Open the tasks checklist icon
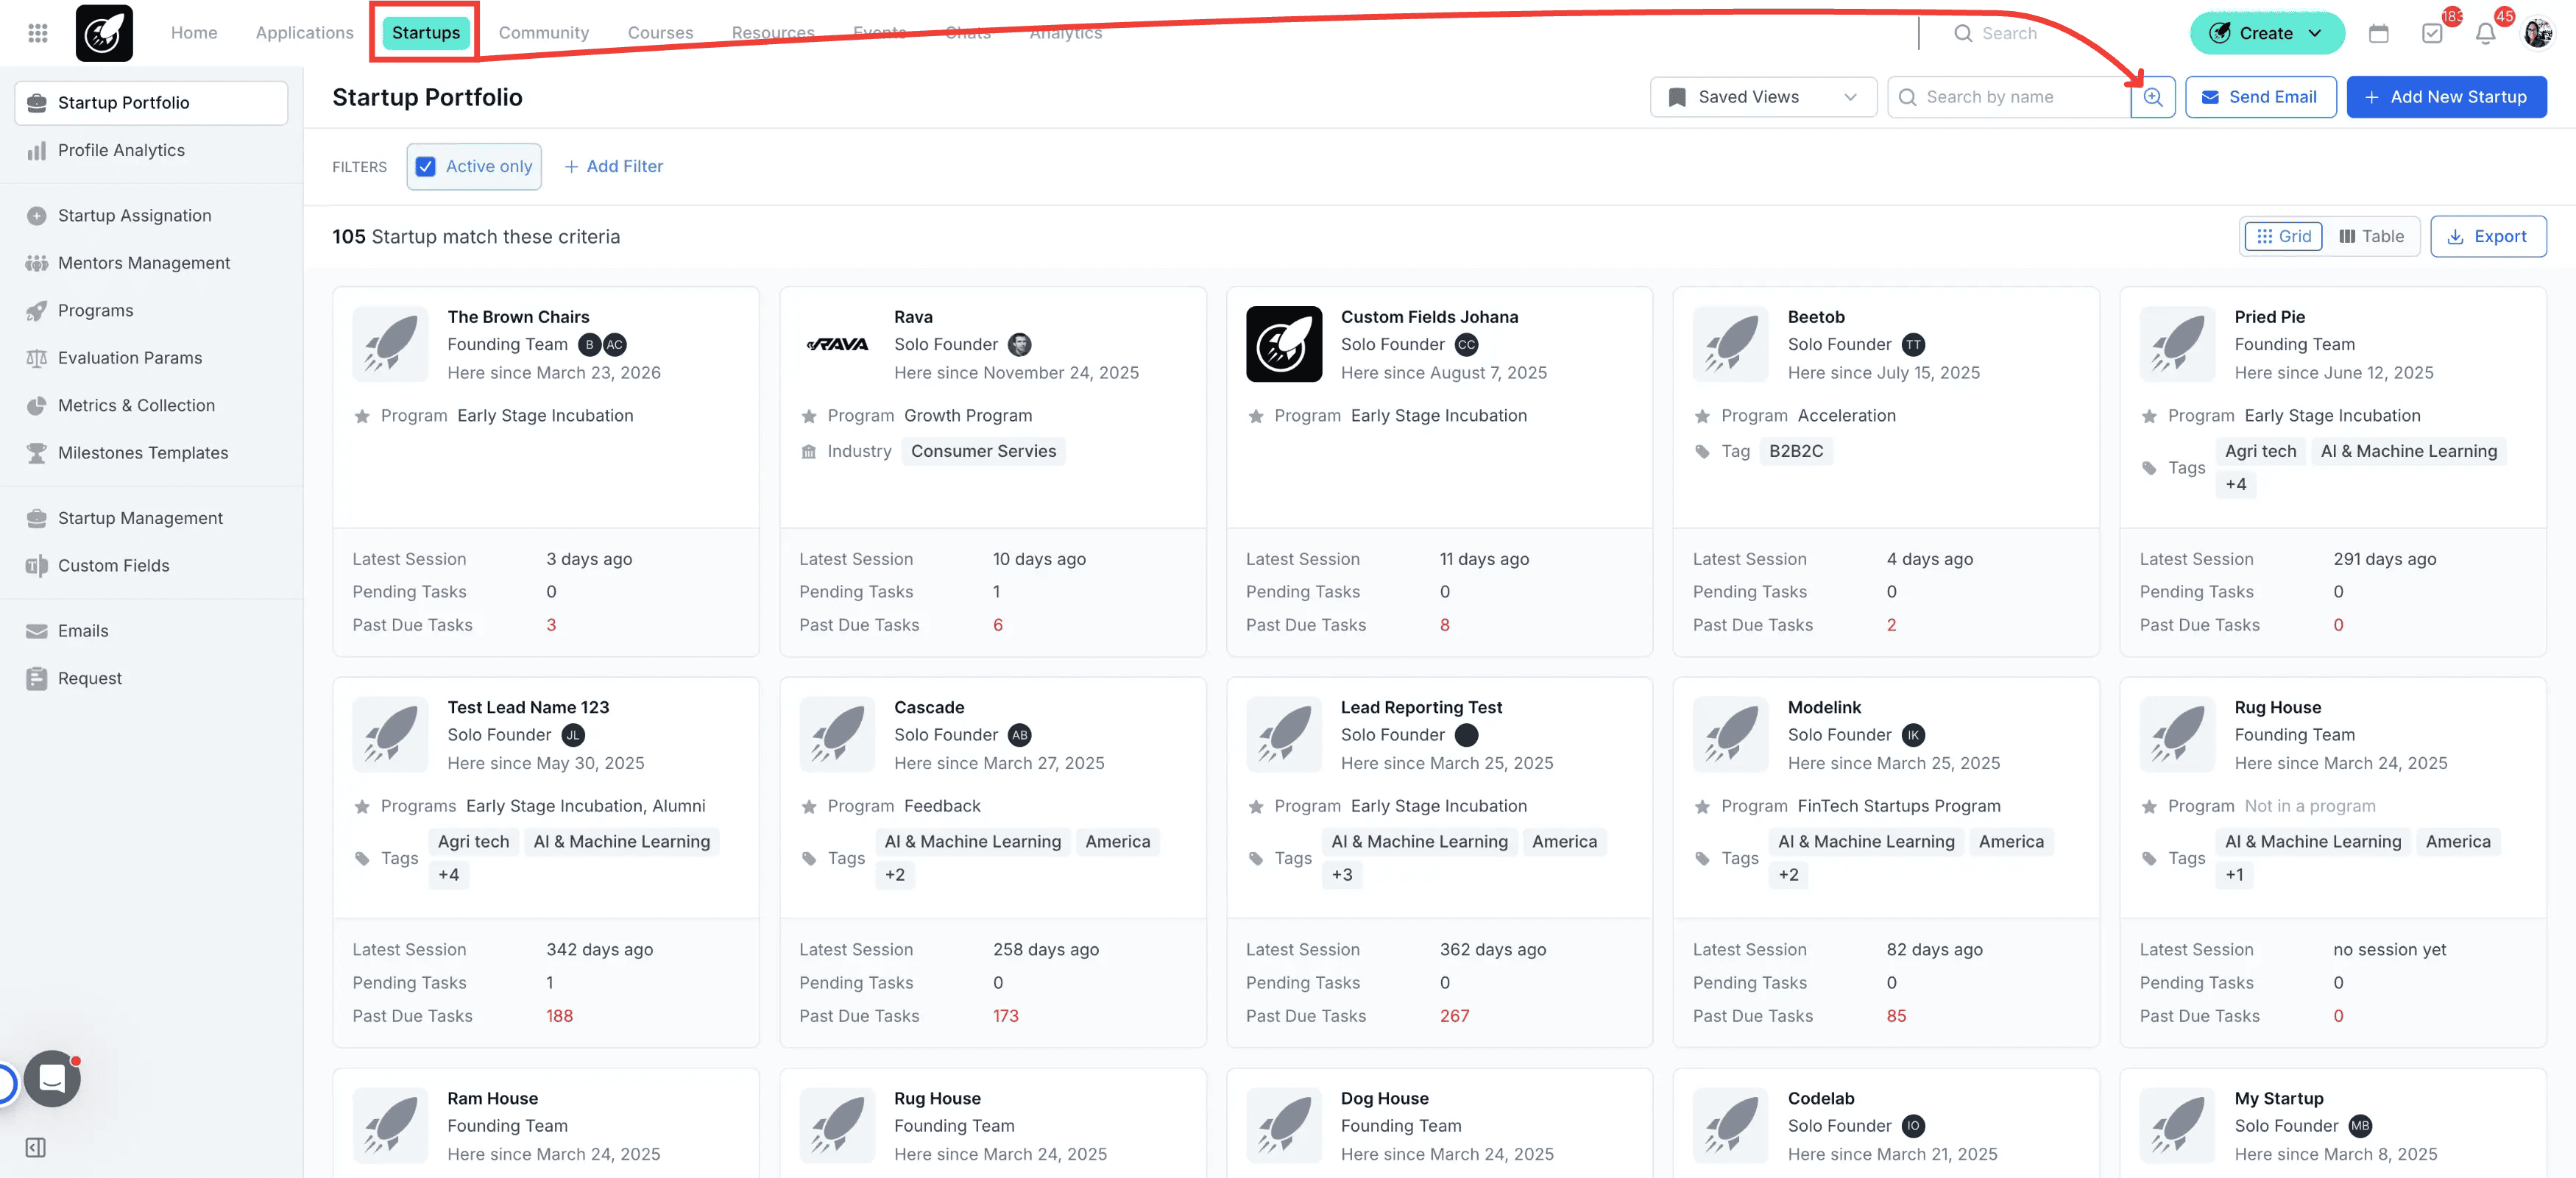Screen dimensions: 2576x1178 pos(2432,33)
